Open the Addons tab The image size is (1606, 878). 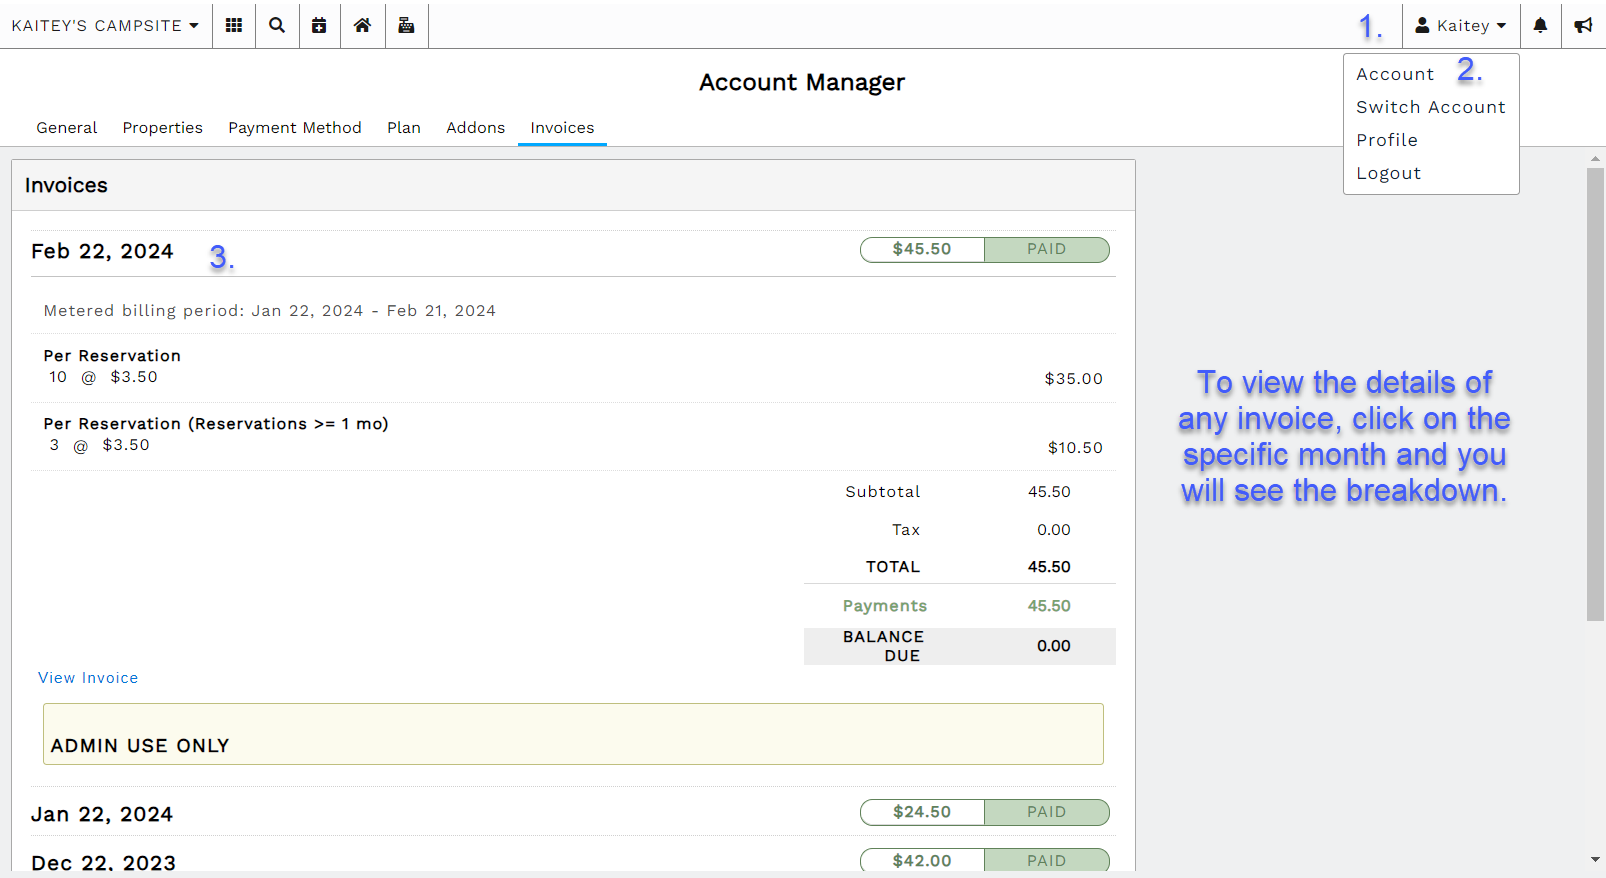476,128
